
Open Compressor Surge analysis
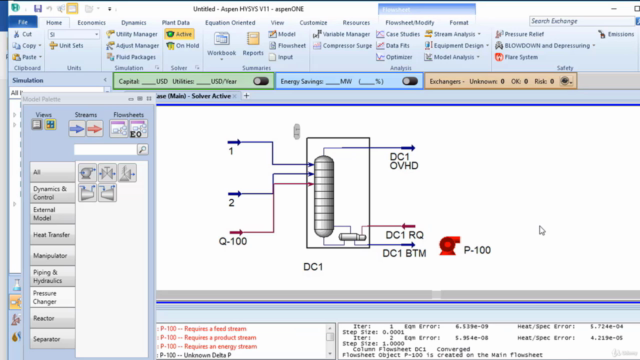pyautogui.click(x=342, y=46)
